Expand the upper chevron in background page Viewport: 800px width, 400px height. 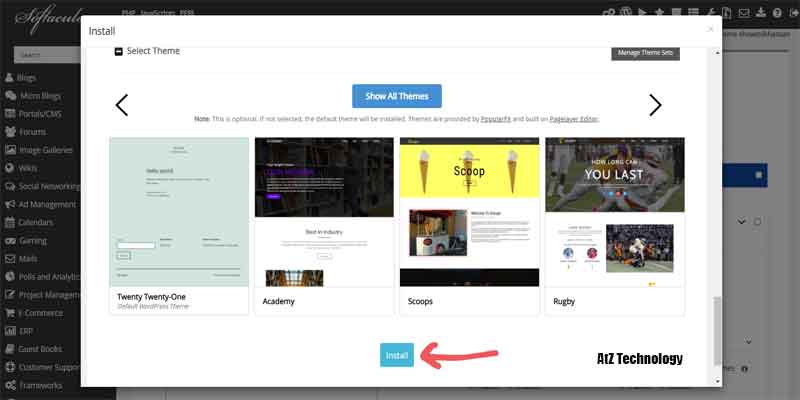[741, 221]
